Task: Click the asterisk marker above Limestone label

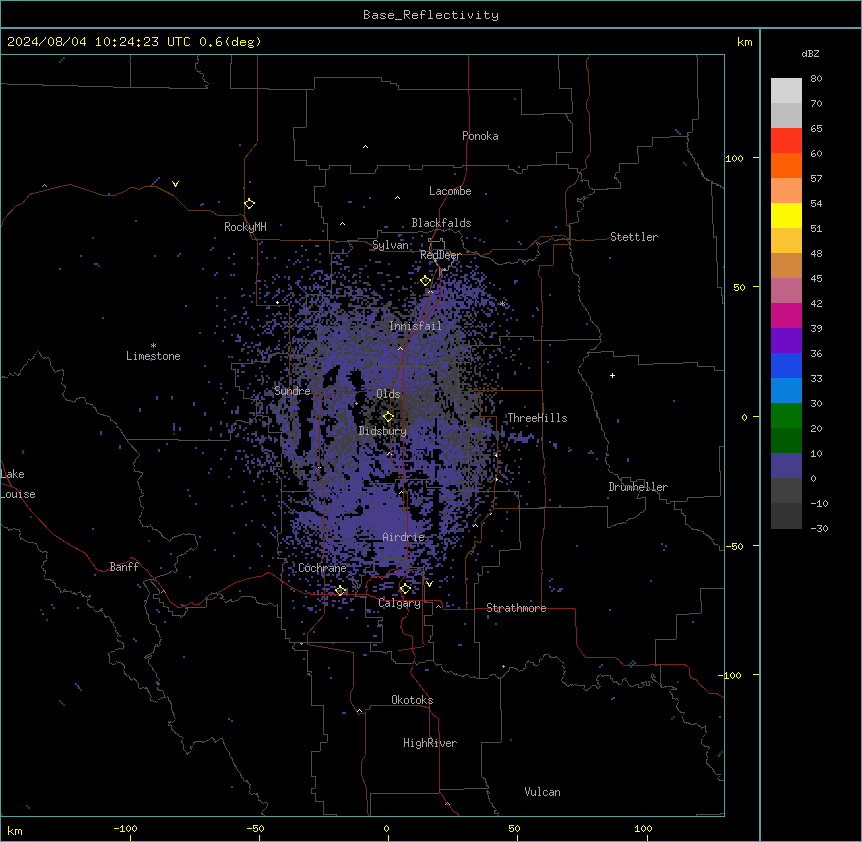Action: coord(153,346)
